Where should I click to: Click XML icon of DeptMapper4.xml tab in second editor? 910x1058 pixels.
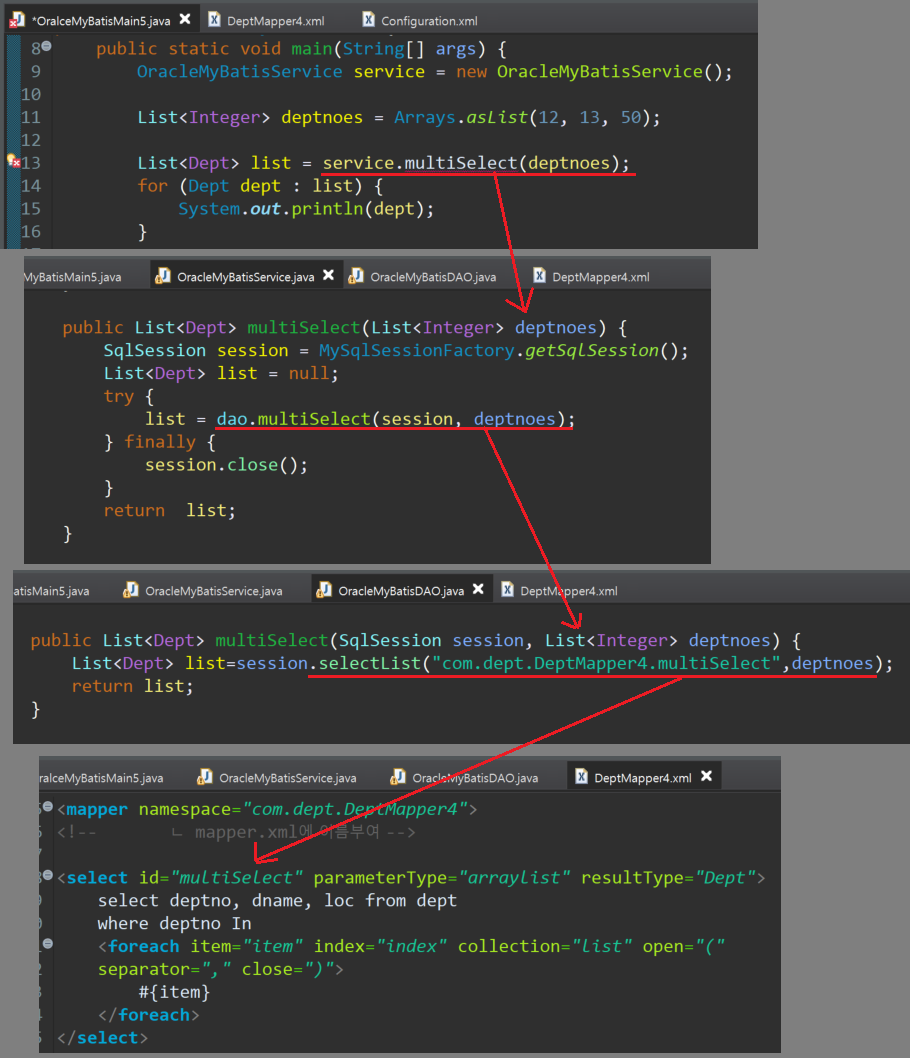539,275
